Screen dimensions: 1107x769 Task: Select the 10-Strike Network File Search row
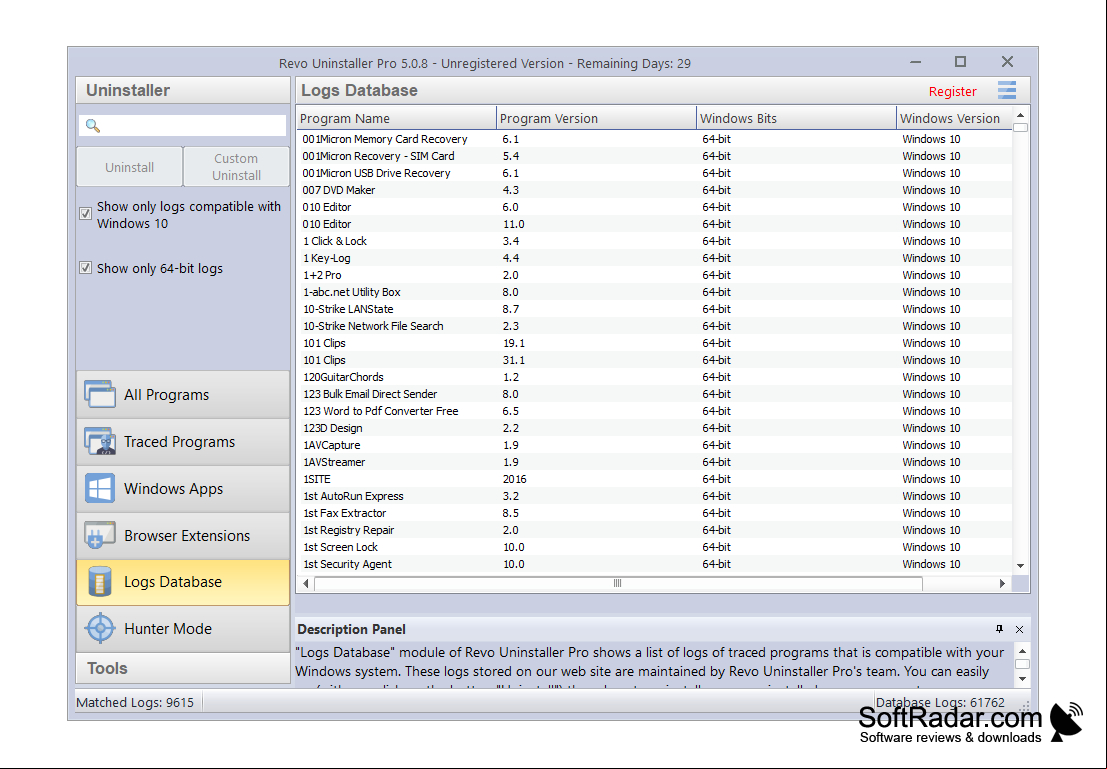(x=654, y=326)
